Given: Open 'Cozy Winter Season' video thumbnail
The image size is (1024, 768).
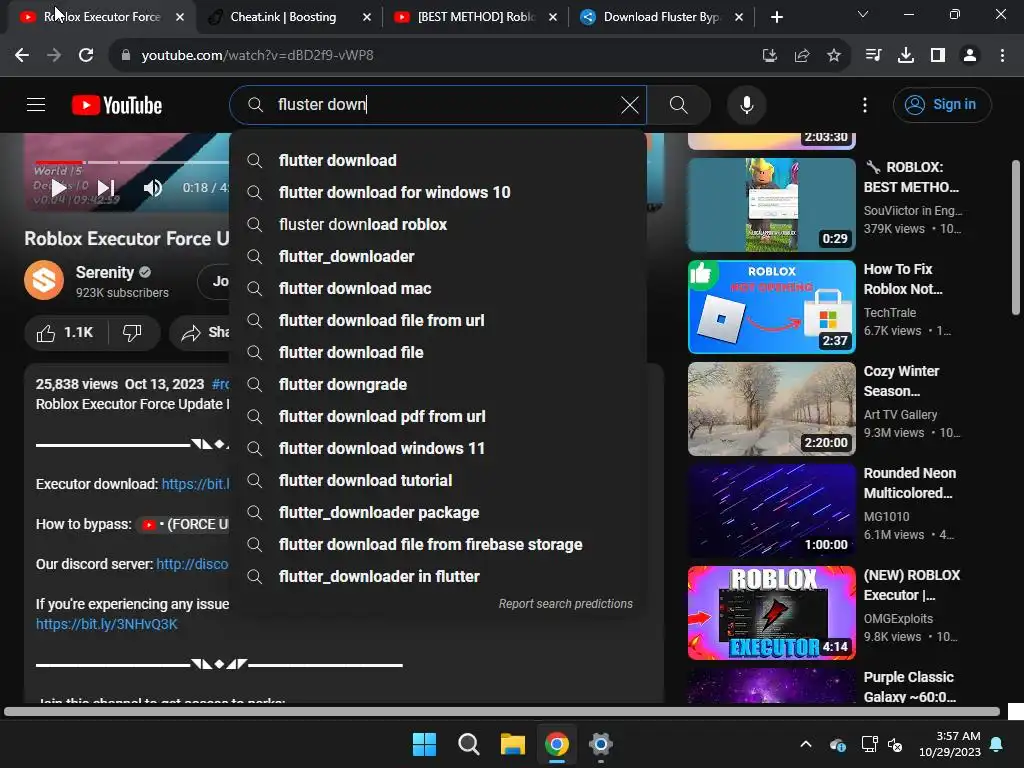Looking at the screenshot, I should [x=772, y=408].
